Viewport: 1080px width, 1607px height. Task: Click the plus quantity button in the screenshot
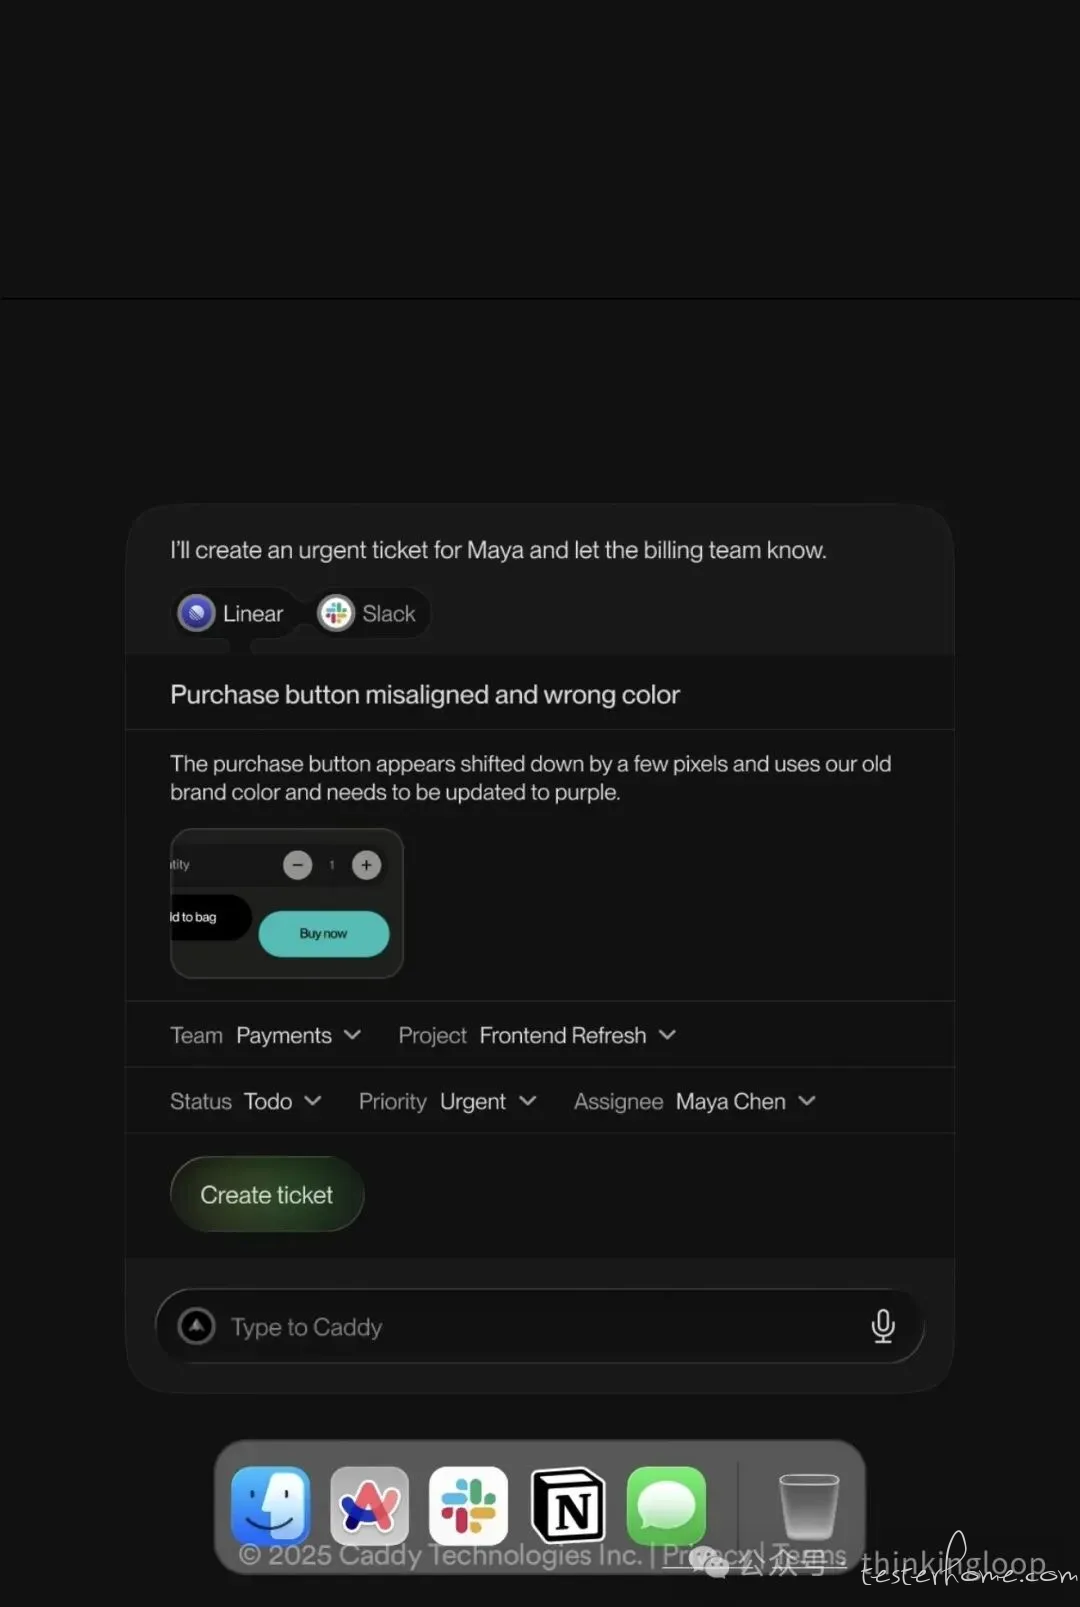click(x=367, y=865)
